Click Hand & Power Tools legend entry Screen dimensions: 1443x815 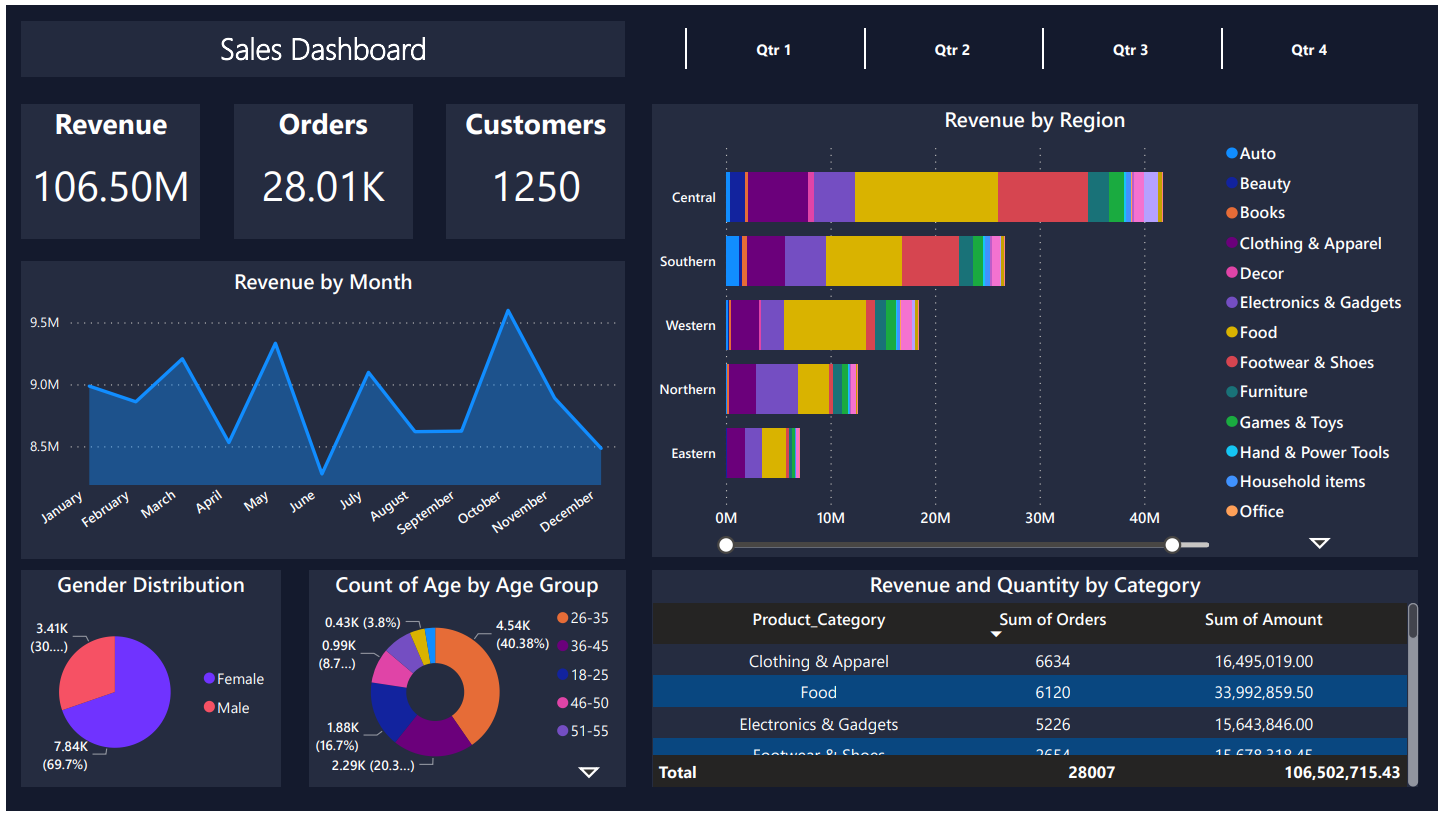click(1308, 452)
